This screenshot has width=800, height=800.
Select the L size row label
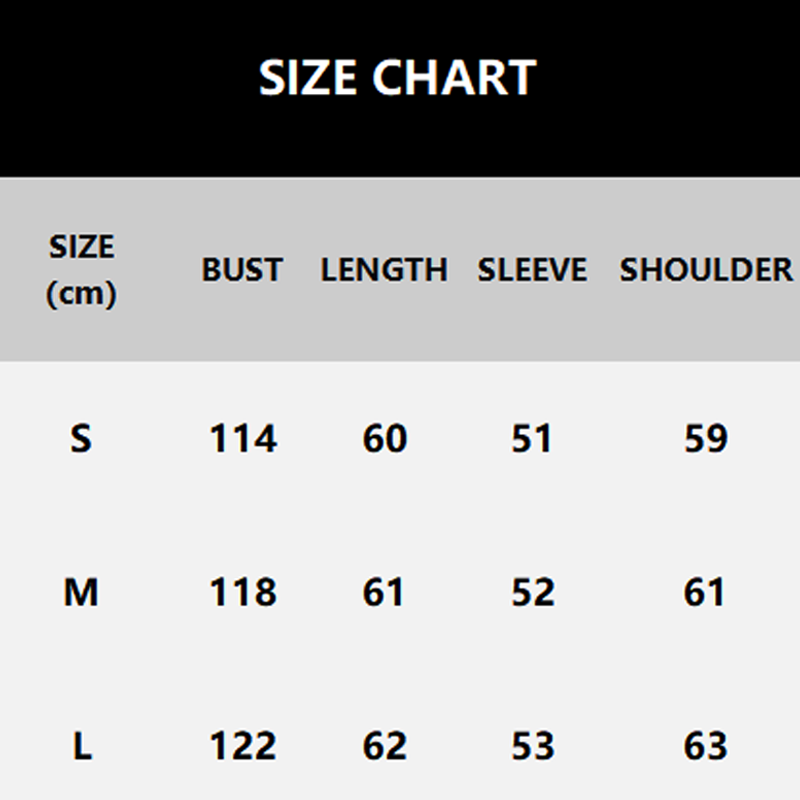coord(81,746)
